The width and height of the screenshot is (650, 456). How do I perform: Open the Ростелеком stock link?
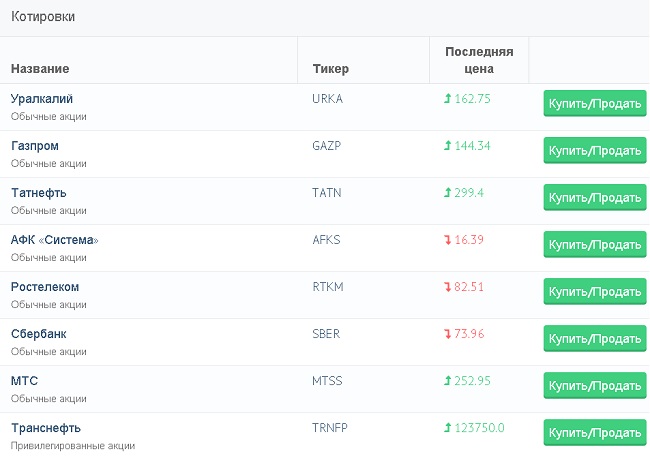click(x=45, y=287)
